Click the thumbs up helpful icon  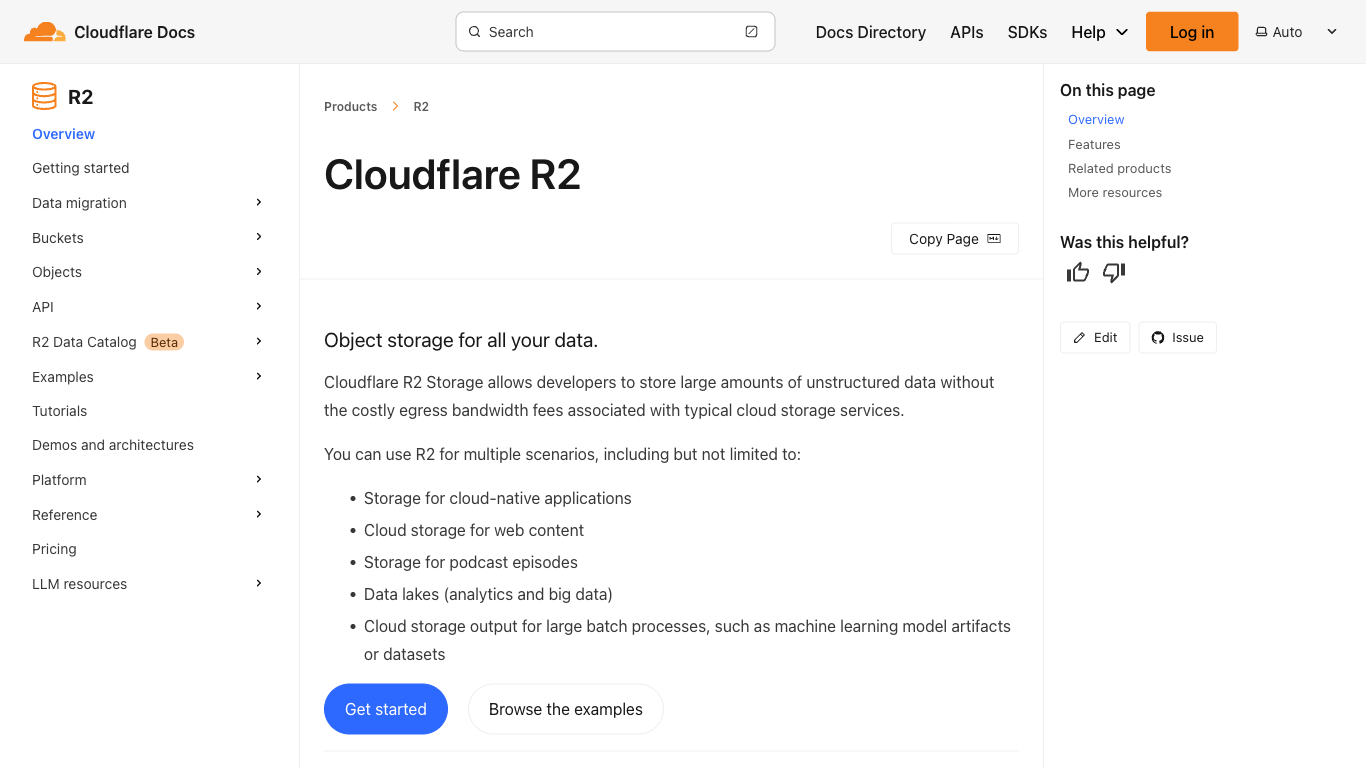pos(1078,272)
